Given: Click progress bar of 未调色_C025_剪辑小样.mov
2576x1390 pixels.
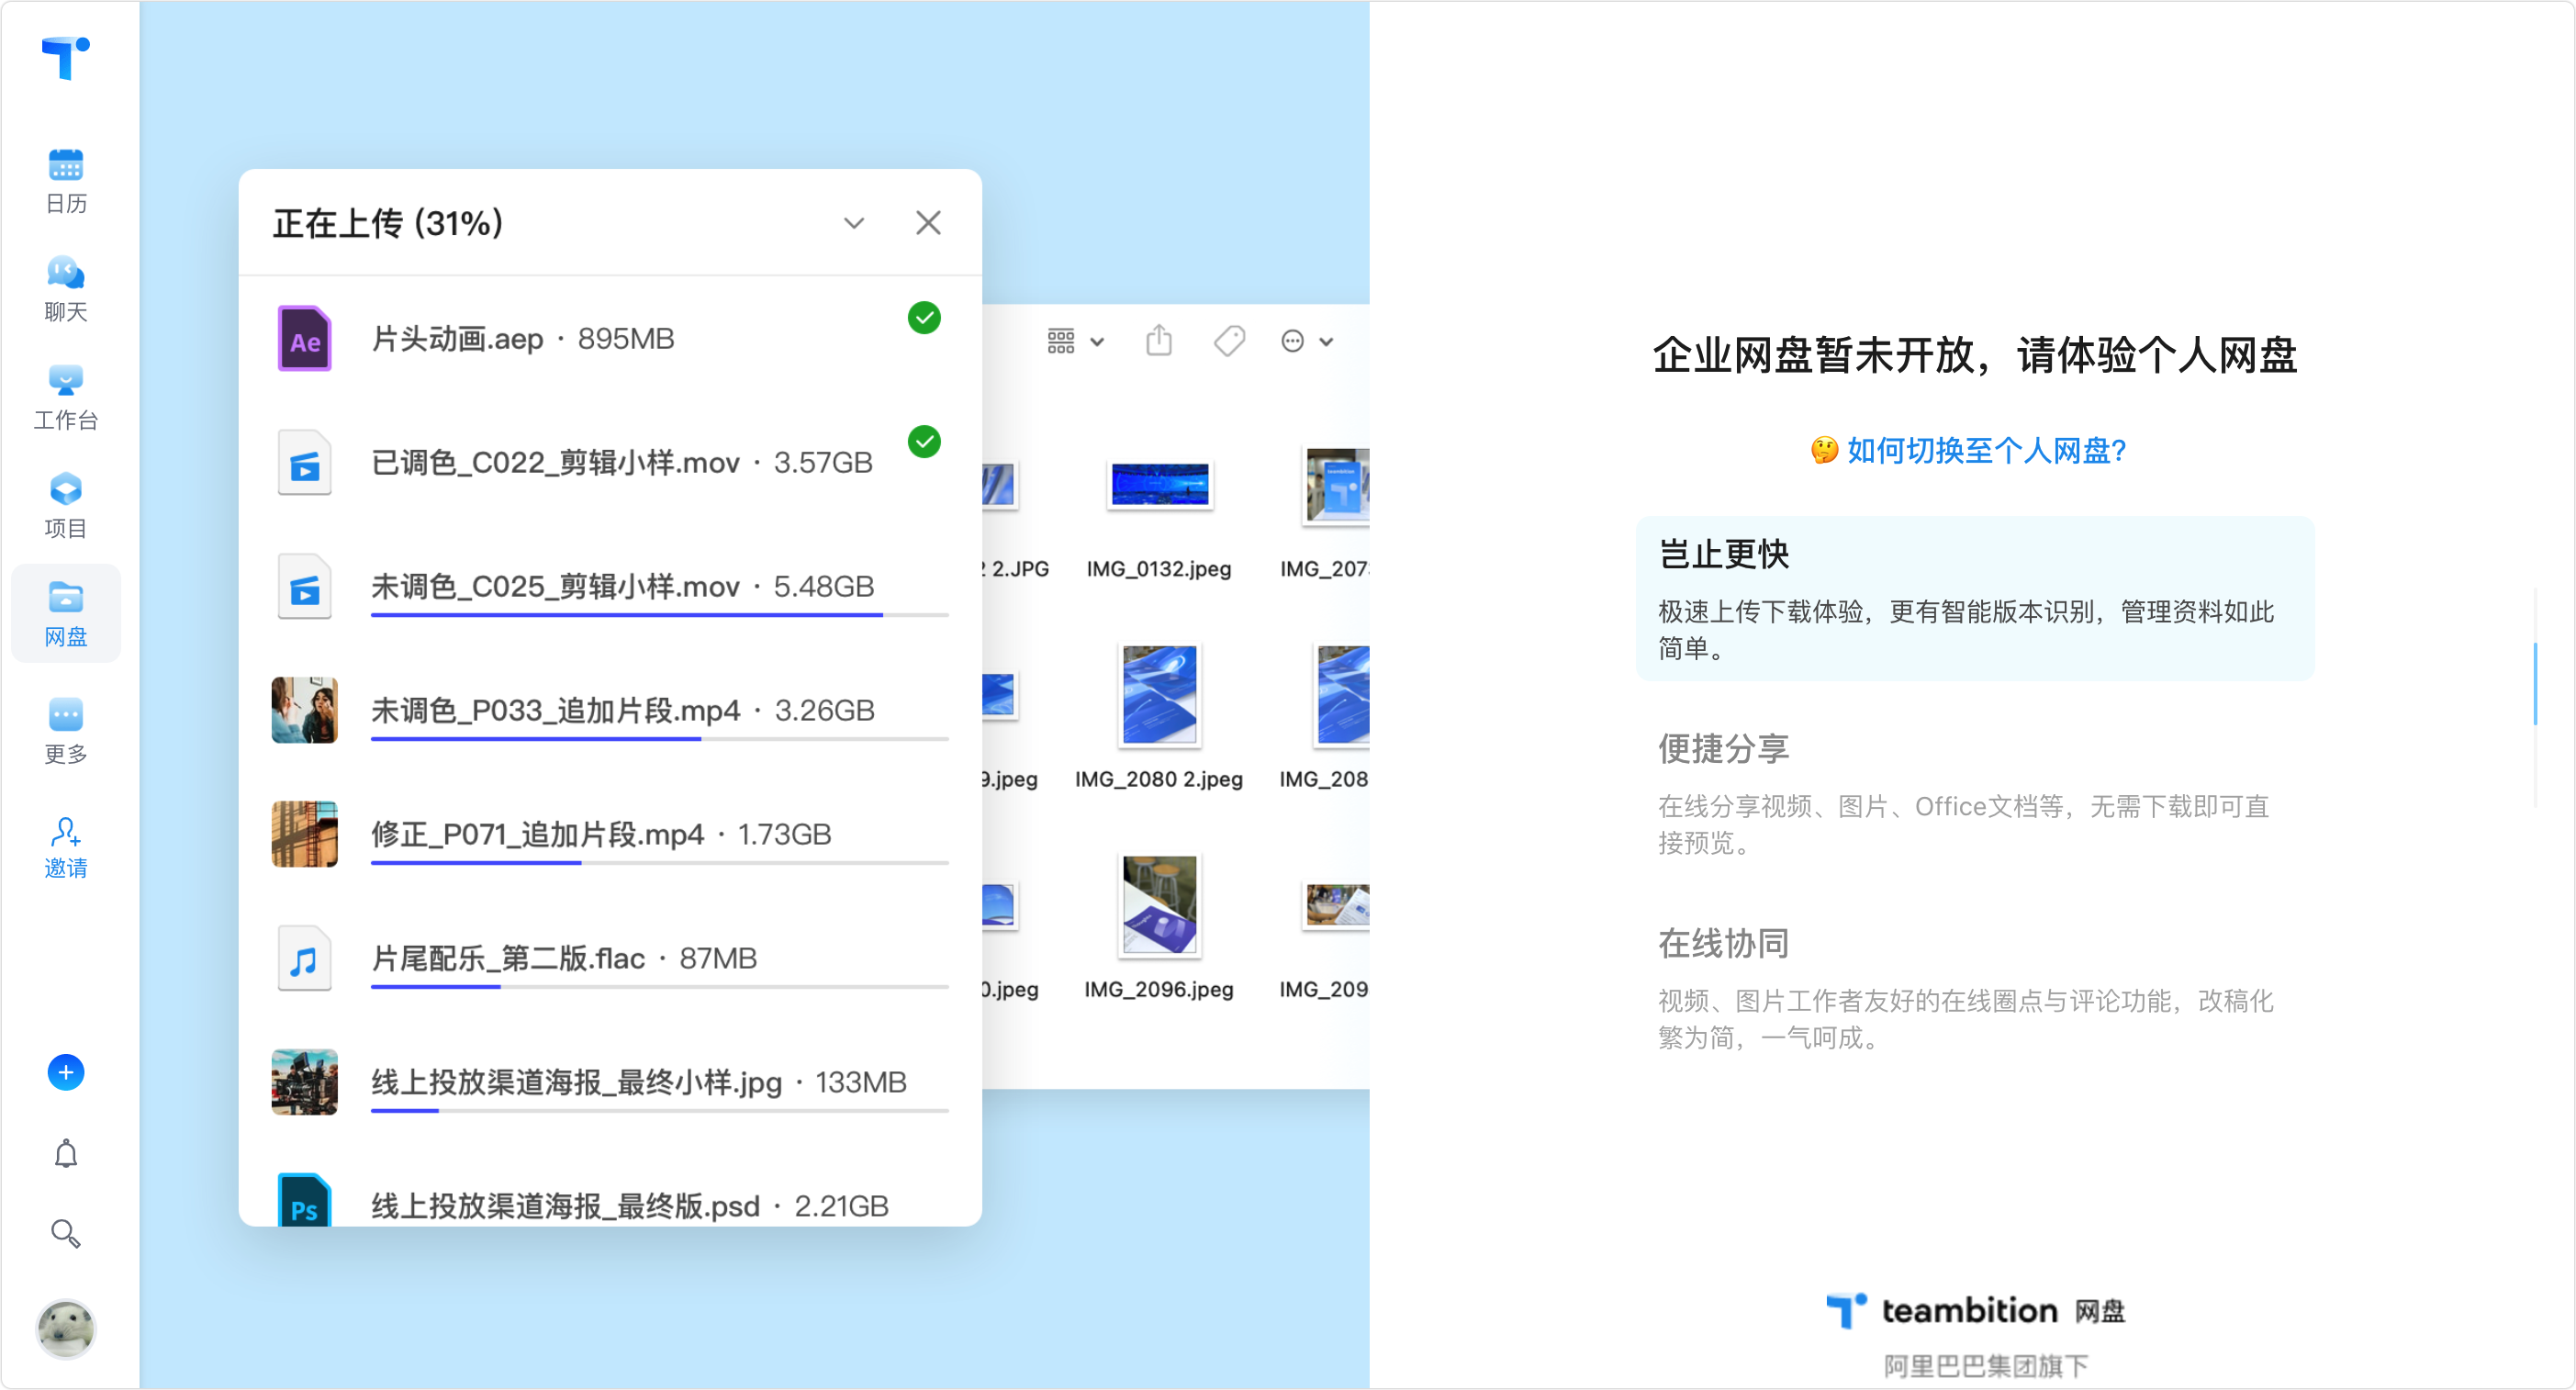Looking at the screenshot, I should pos(659,615).
